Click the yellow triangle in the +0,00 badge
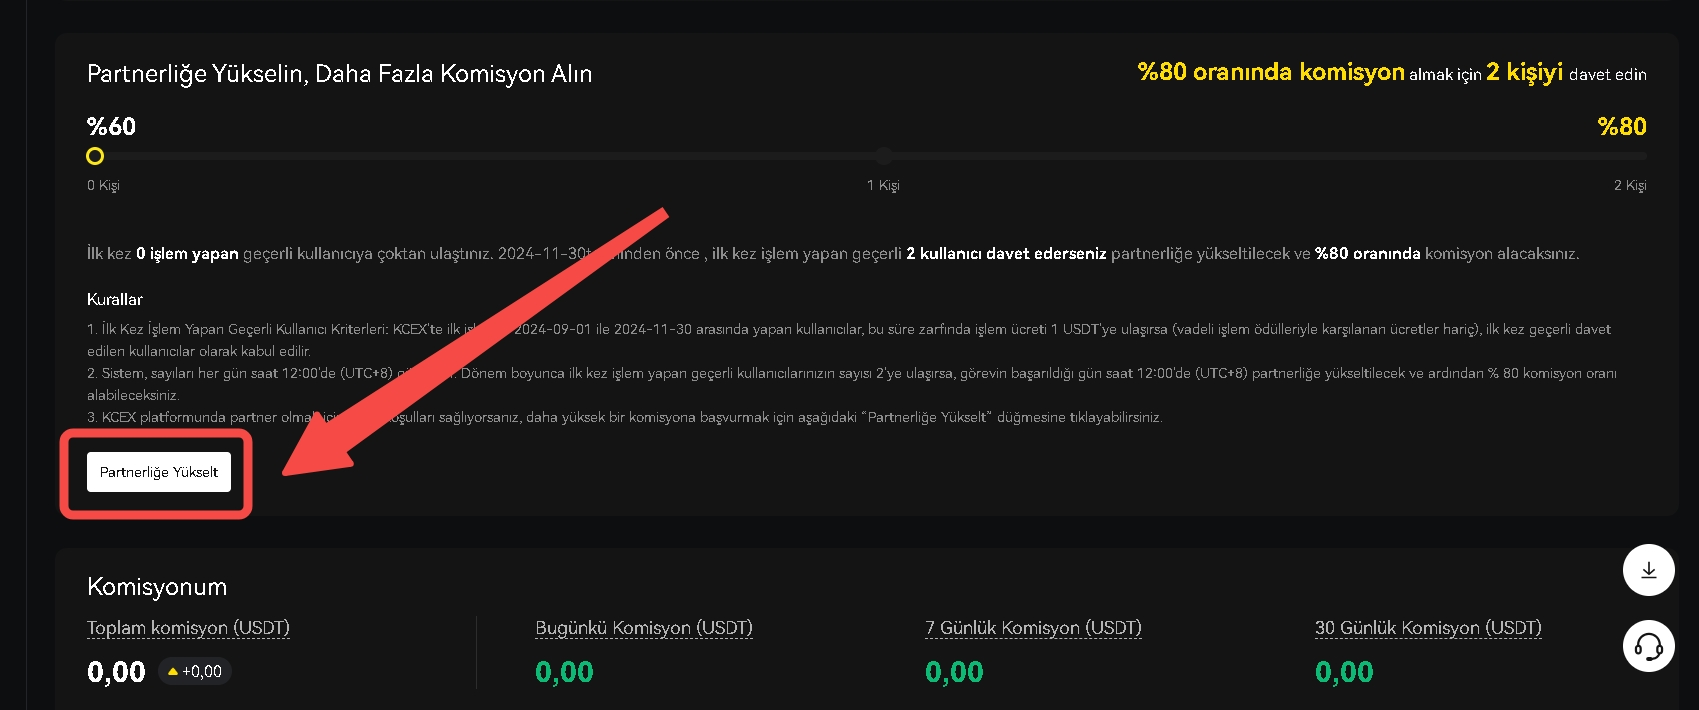Image resolution: width=1699 pixels, height=710 pixels. [x=173, y=672]
